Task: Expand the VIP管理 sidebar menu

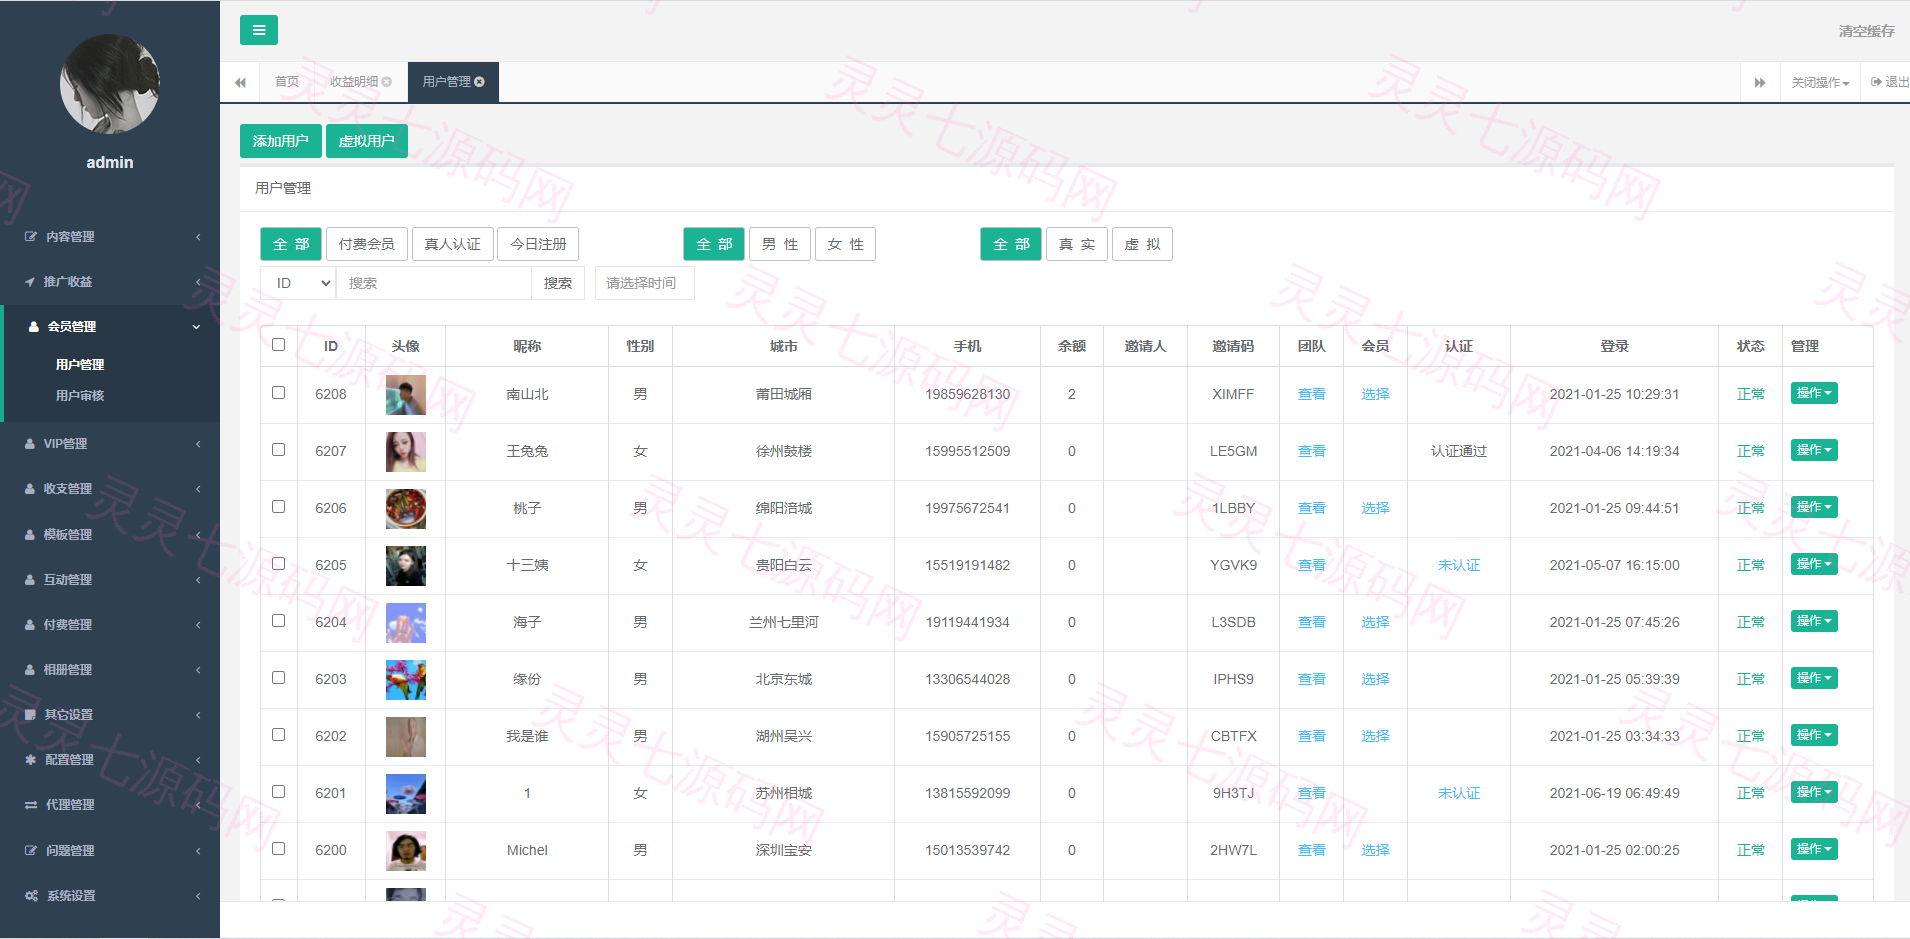Action: click(x=110, y=444)
